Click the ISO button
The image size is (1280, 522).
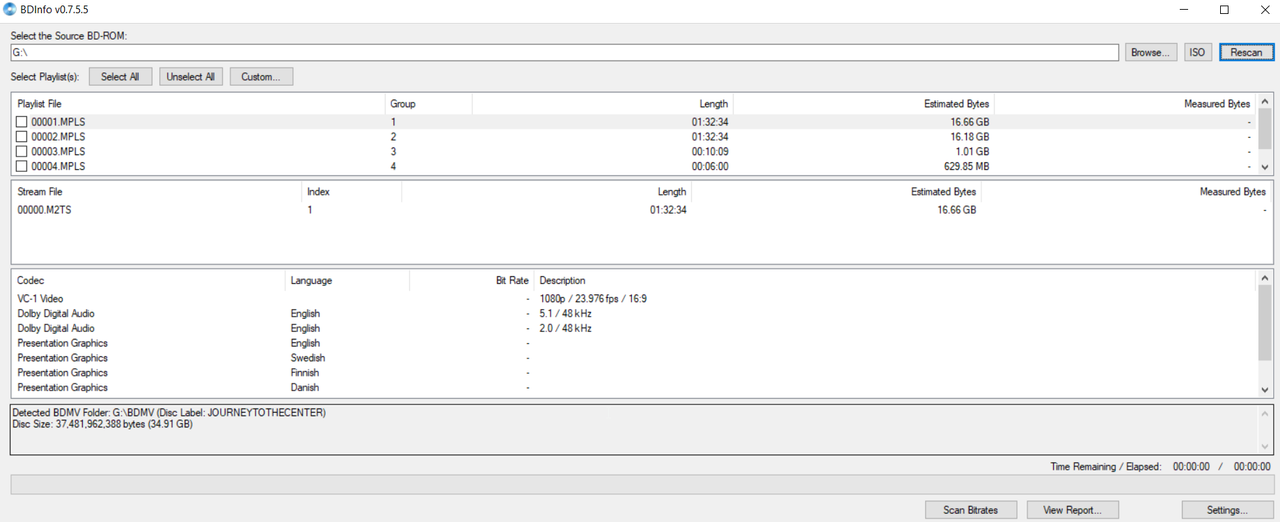(1197, 52)
